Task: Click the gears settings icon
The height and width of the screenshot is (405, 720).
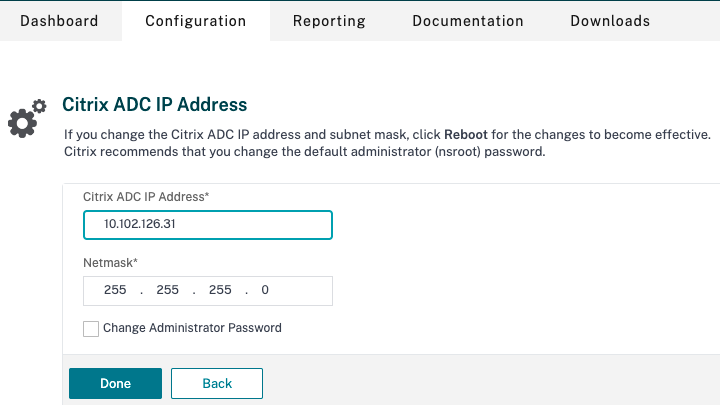Action: pyautogui.click(x=27, y=118)
